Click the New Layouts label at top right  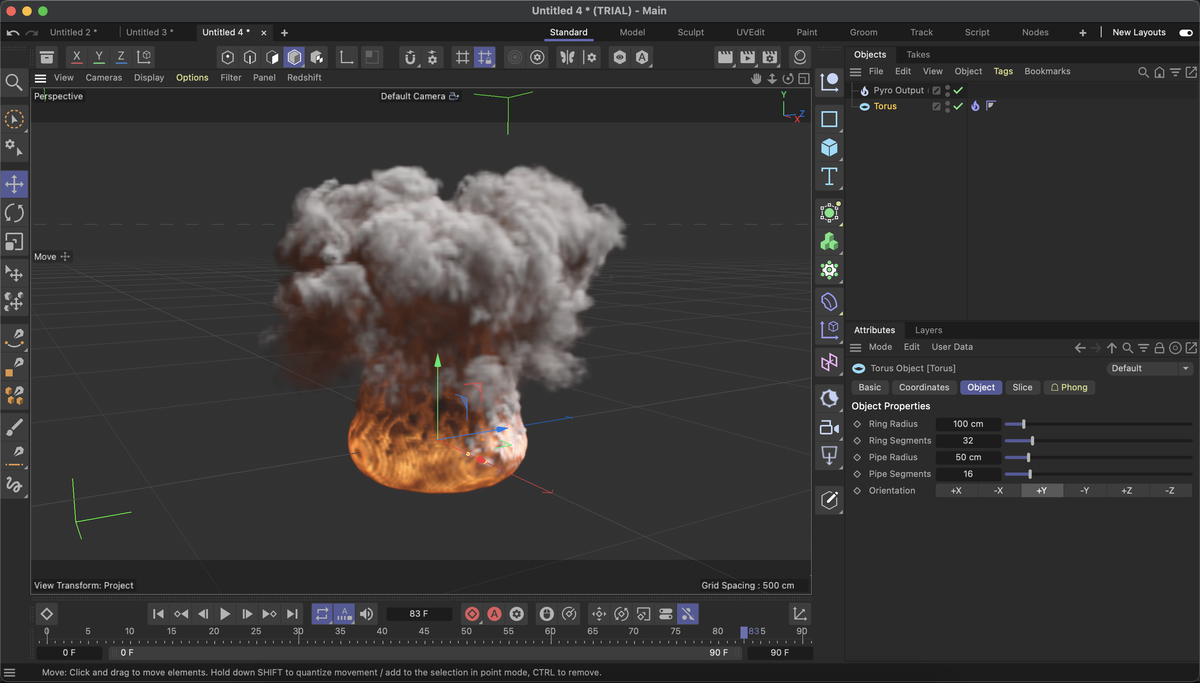tap(1139, 31)
